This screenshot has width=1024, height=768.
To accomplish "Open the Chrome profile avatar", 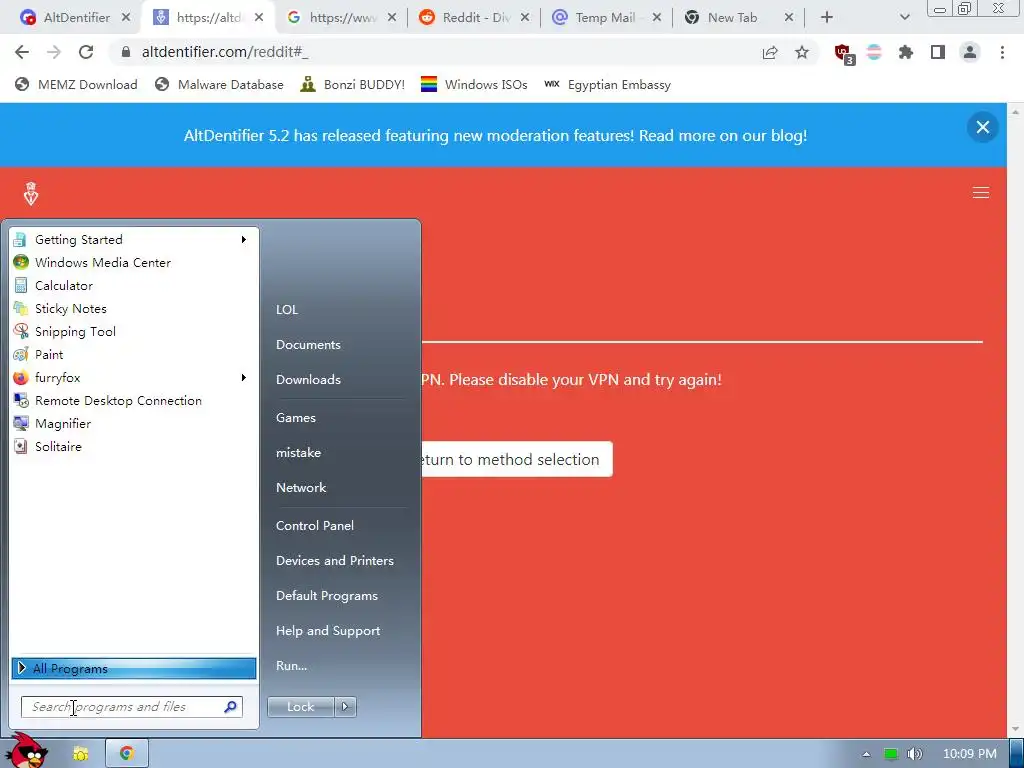I will point(970,52).
